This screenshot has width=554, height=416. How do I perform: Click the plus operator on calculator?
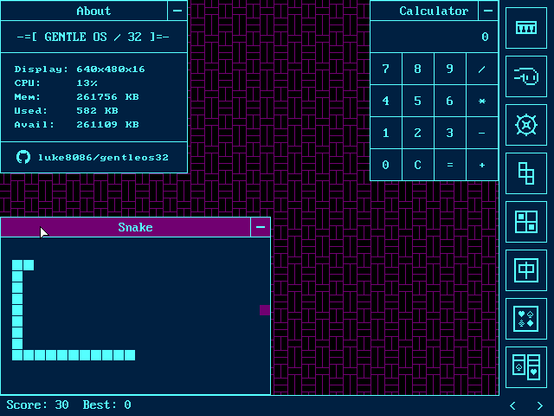(482, 165)
